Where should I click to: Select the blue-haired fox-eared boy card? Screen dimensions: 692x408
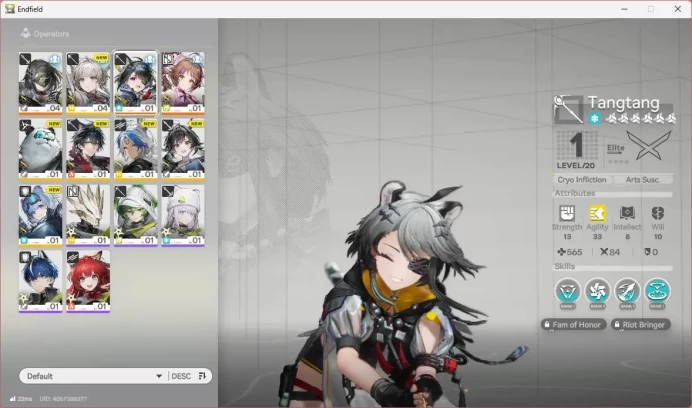point(40,282)
